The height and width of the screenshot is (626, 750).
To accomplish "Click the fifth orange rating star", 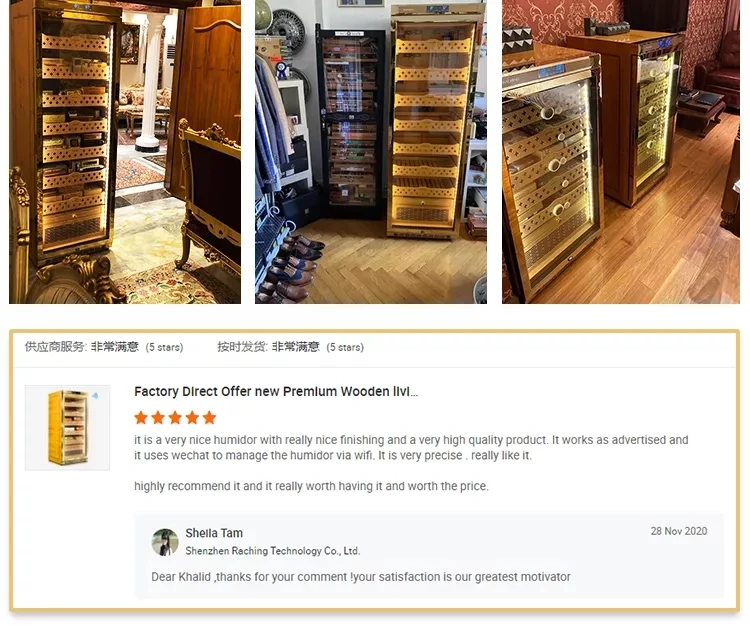I will (210, 417).
